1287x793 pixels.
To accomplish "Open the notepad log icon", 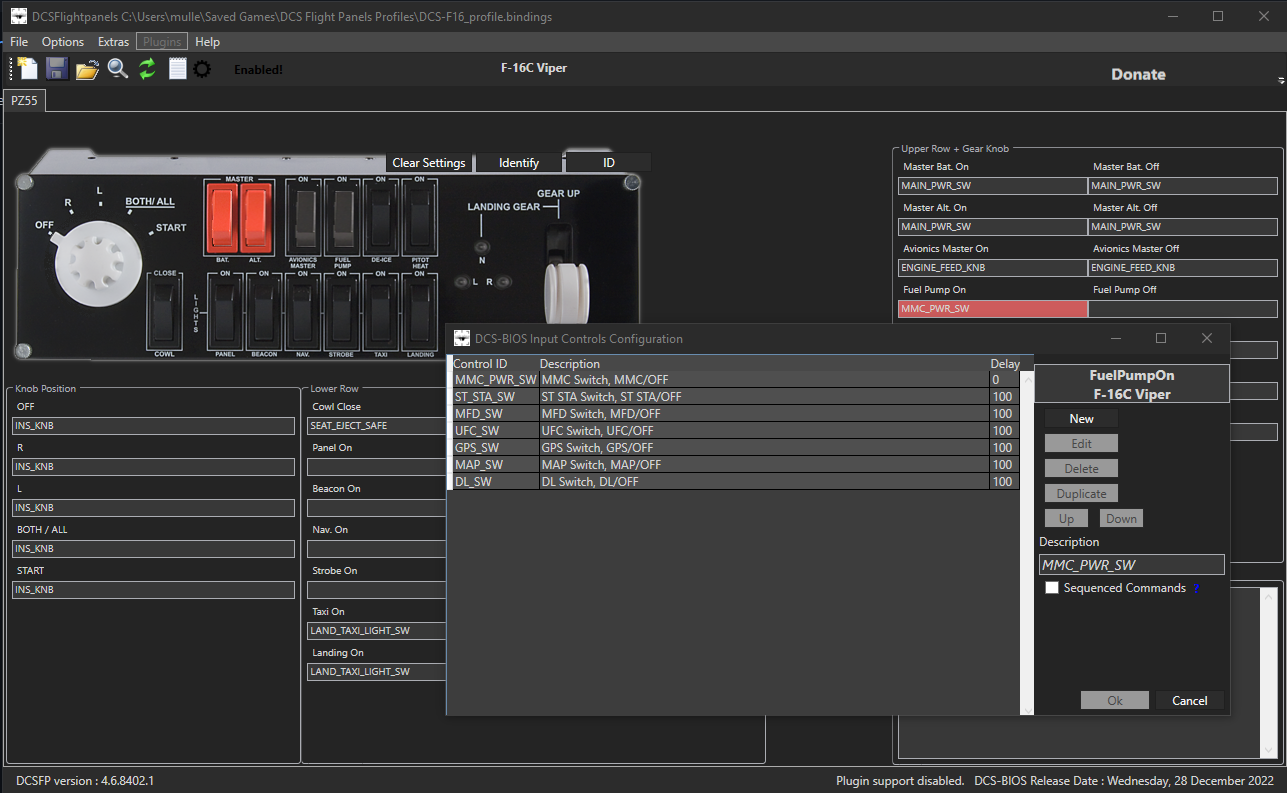I will (177, 69).
